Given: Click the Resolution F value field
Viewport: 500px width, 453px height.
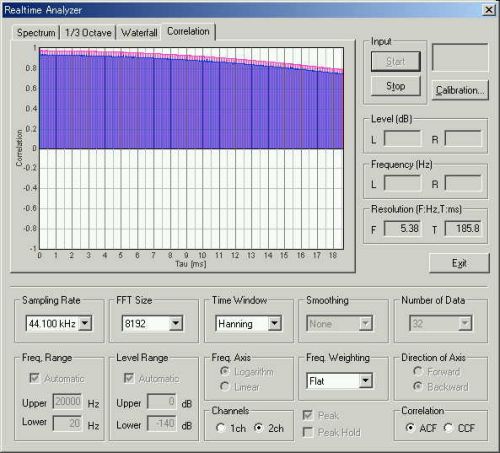Looking at the screenshot, I should point(402,229).
